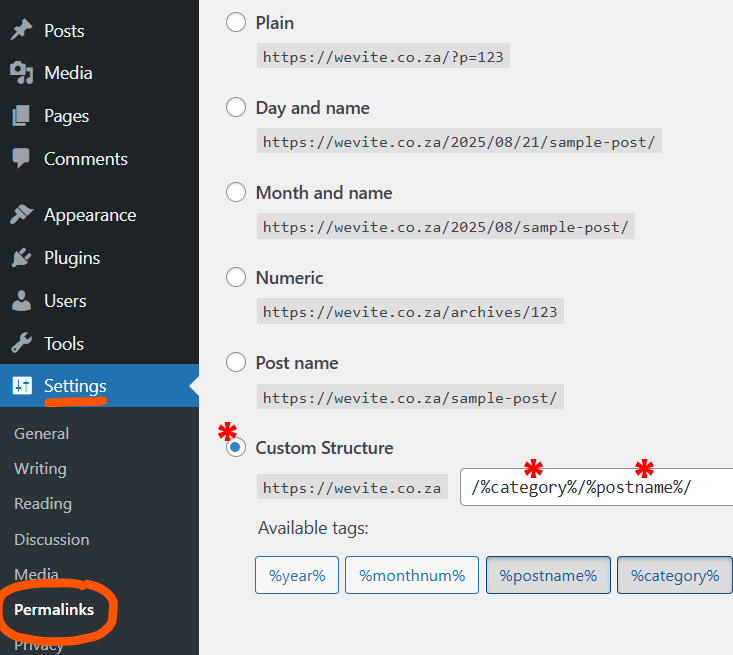Click the Numeric label
Viewport: 733px width, 655px height.
pyautogui.click(x=289, y=278)
